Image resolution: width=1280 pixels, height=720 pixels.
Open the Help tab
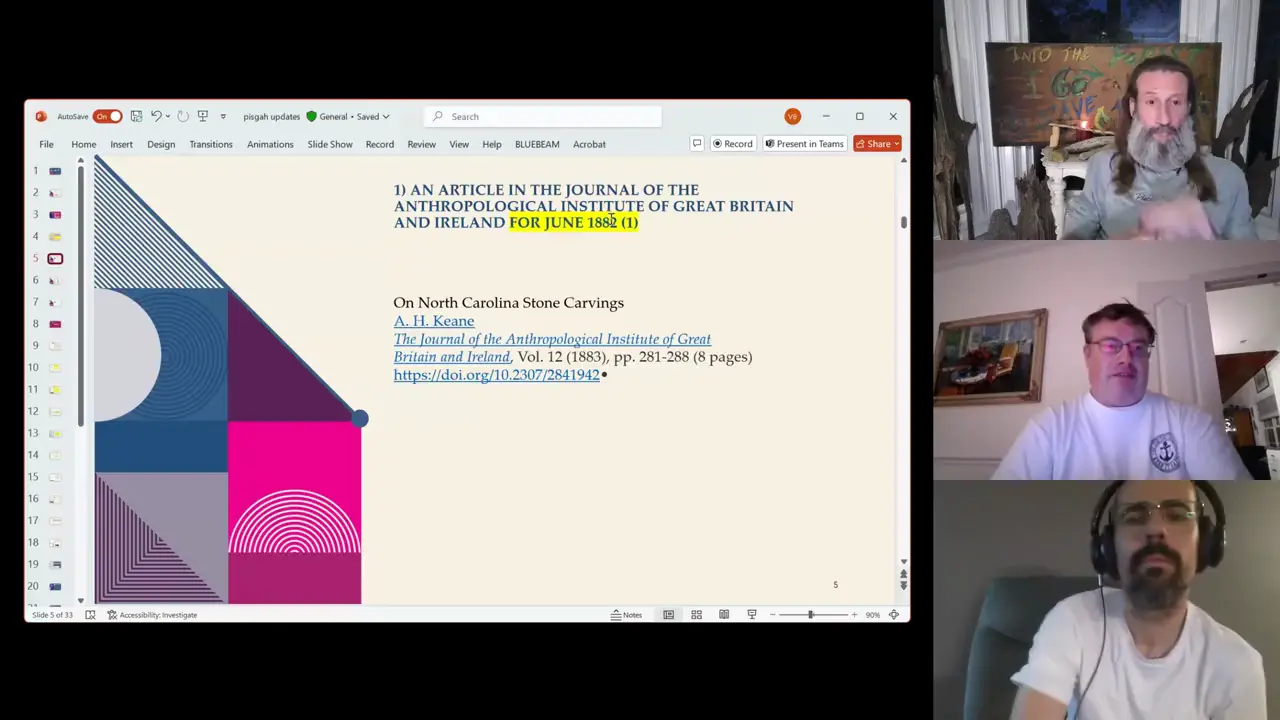tap(492, 144)
